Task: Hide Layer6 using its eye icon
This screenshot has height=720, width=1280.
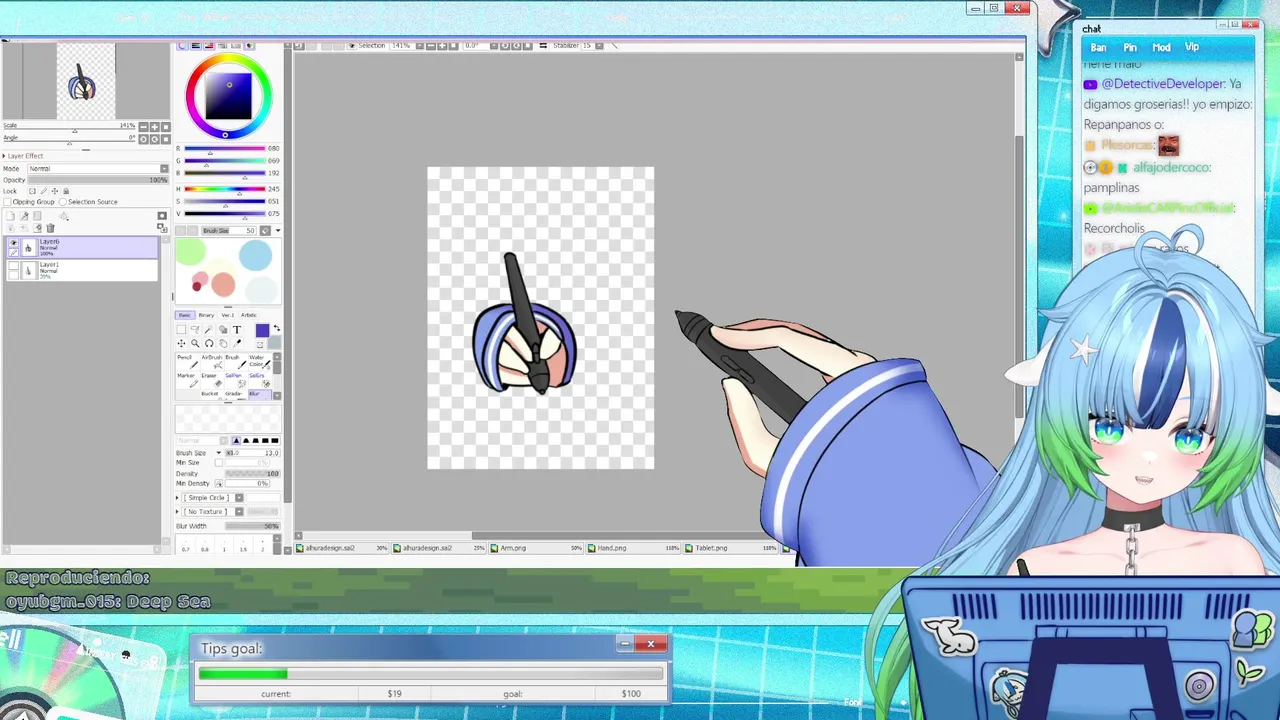Action: pos(14,242)
